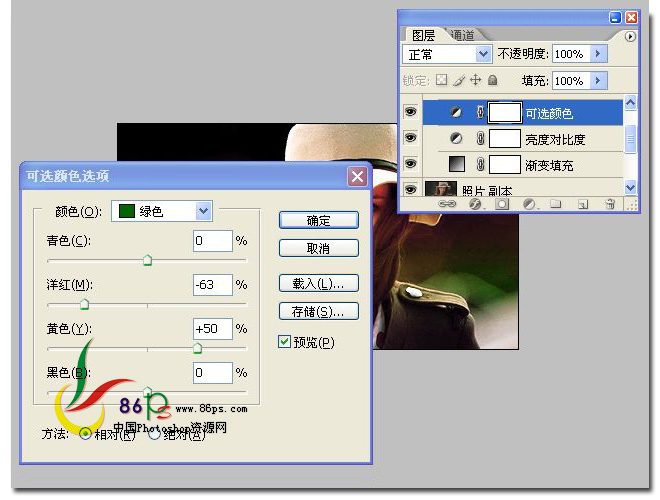This screenshot has width=660, height=500.
Task: Click the chain link of 亮度对比度 layer
Action: pyautogui.click(x=480, y=138)
